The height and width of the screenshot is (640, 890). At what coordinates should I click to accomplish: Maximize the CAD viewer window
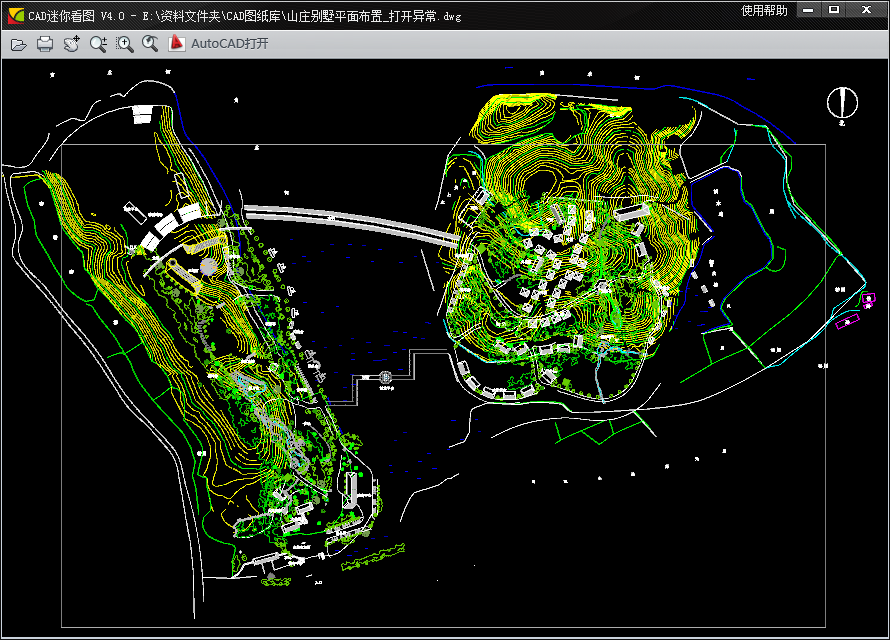coord(834,10)
